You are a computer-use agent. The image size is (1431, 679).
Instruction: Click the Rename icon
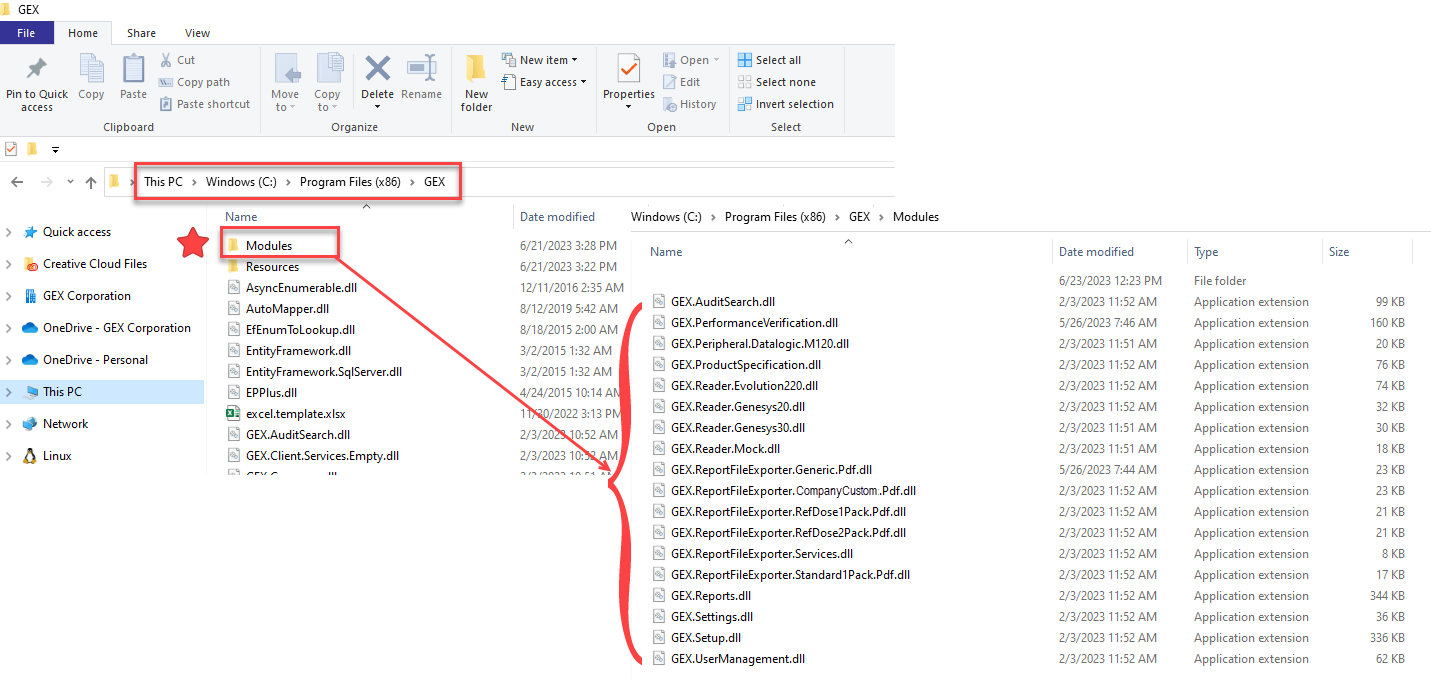pyautogui.click(x=421, y=68)
